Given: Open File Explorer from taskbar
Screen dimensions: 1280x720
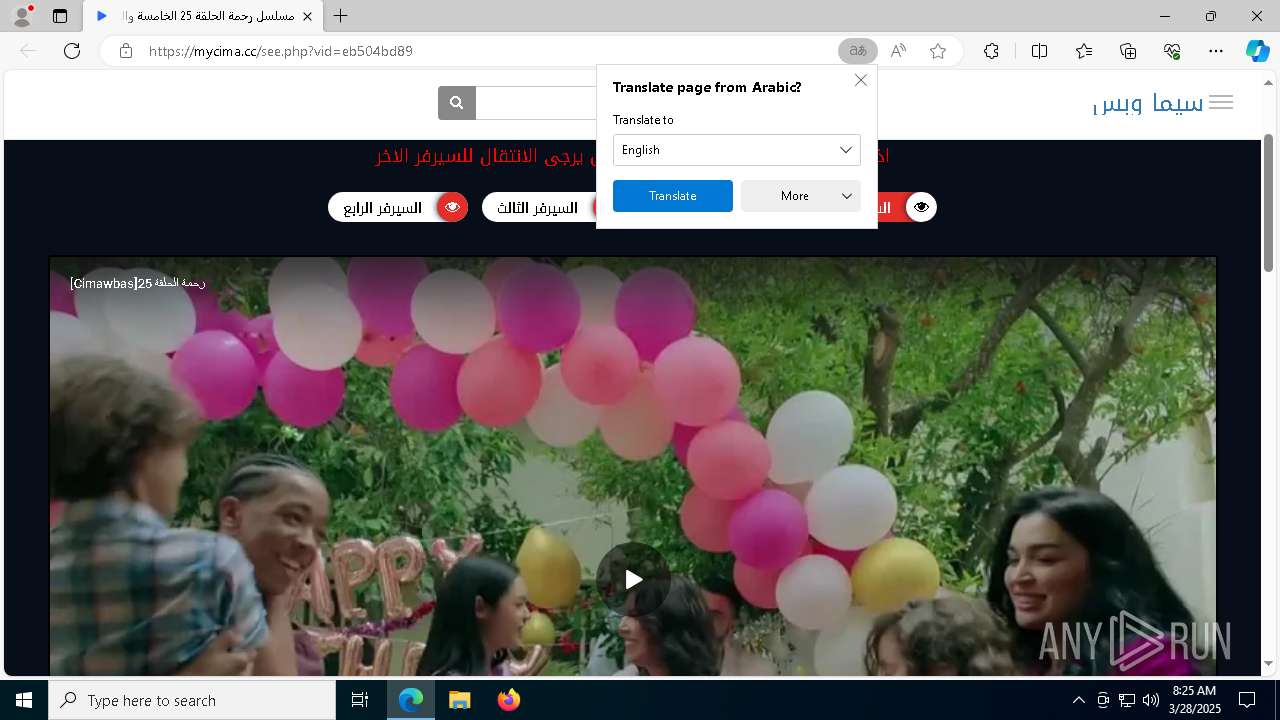Looking at the screenshot, I should 459,700.
